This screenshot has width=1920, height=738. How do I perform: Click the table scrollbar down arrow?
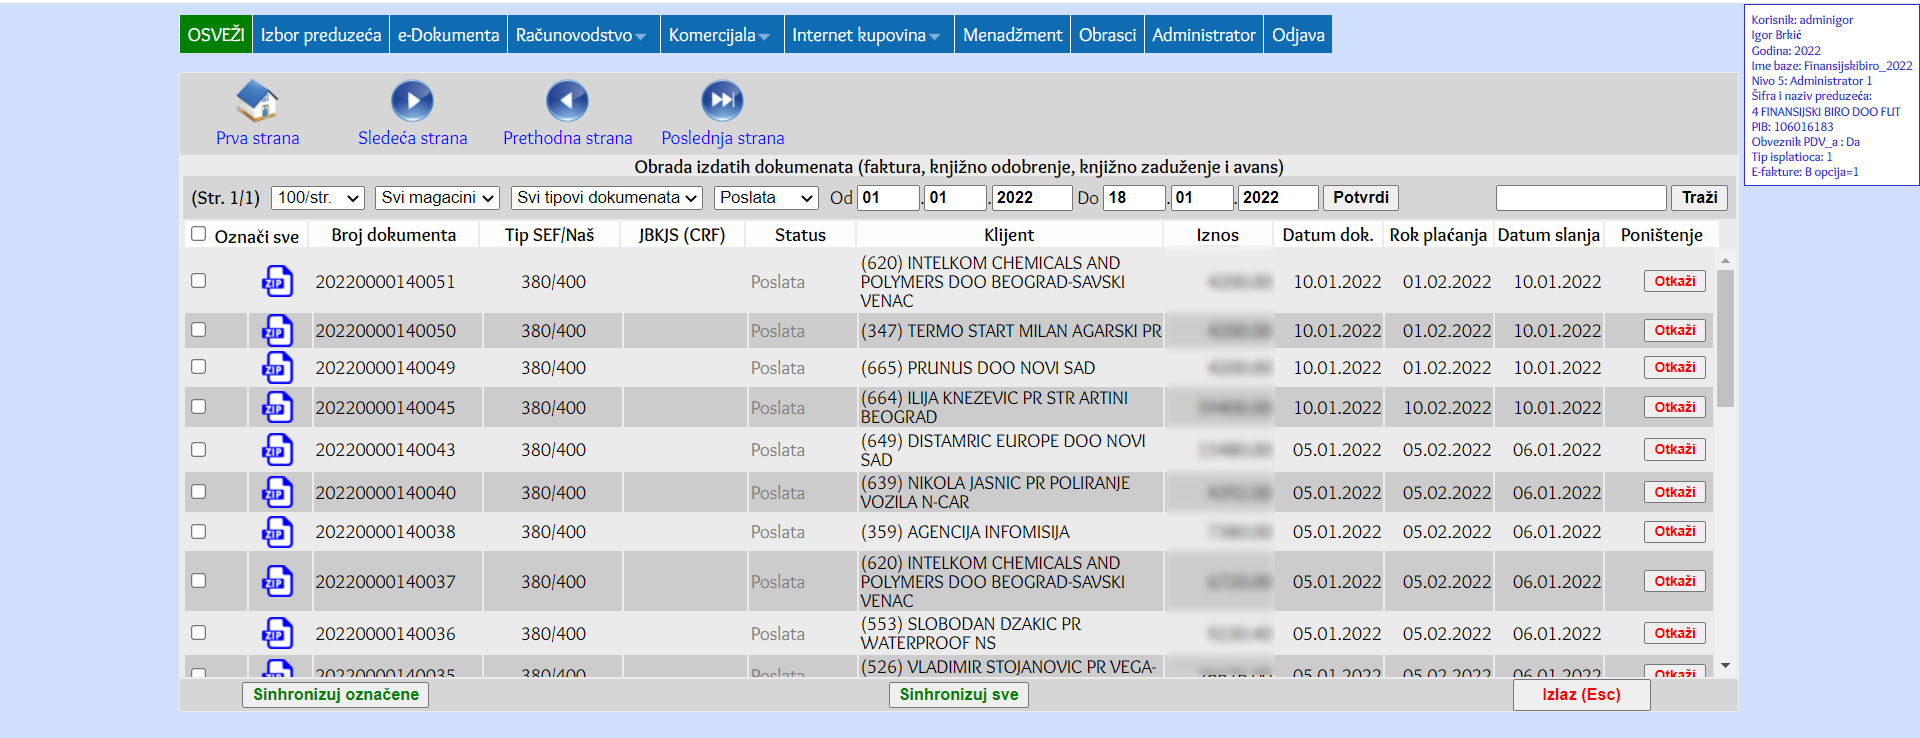pos(1725,665)
